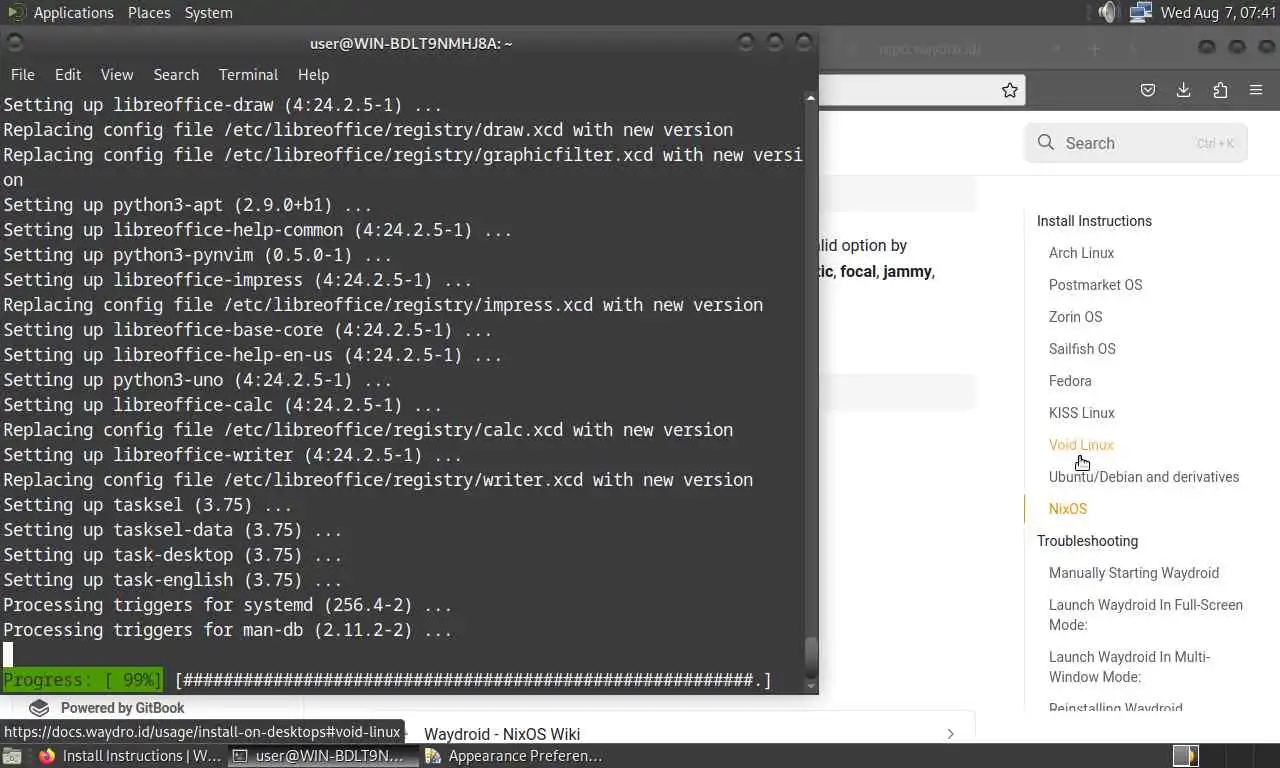1280x768 pixels.
Task: Click the clock showing Wed Aug 7, 07:41
Action: pyautogui.click(x=1217, y=13)
